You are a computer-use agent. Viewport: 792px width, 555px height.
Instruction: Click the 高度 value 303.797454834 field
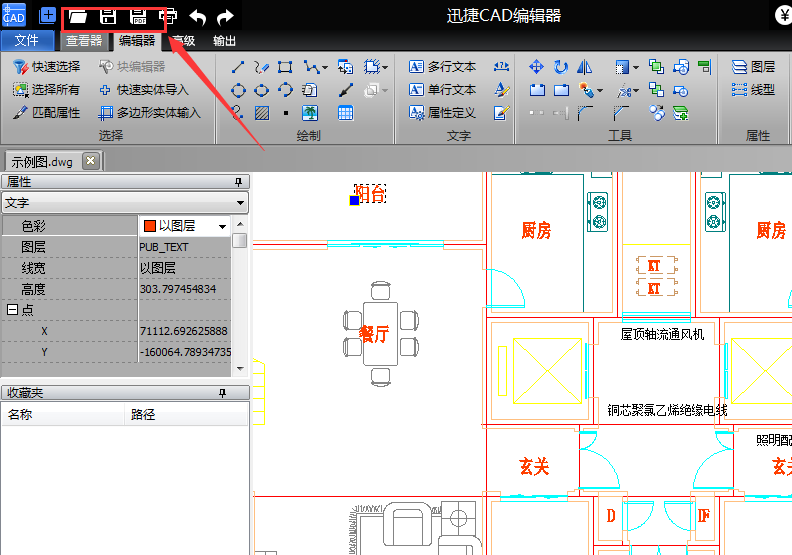pos(184,289)
